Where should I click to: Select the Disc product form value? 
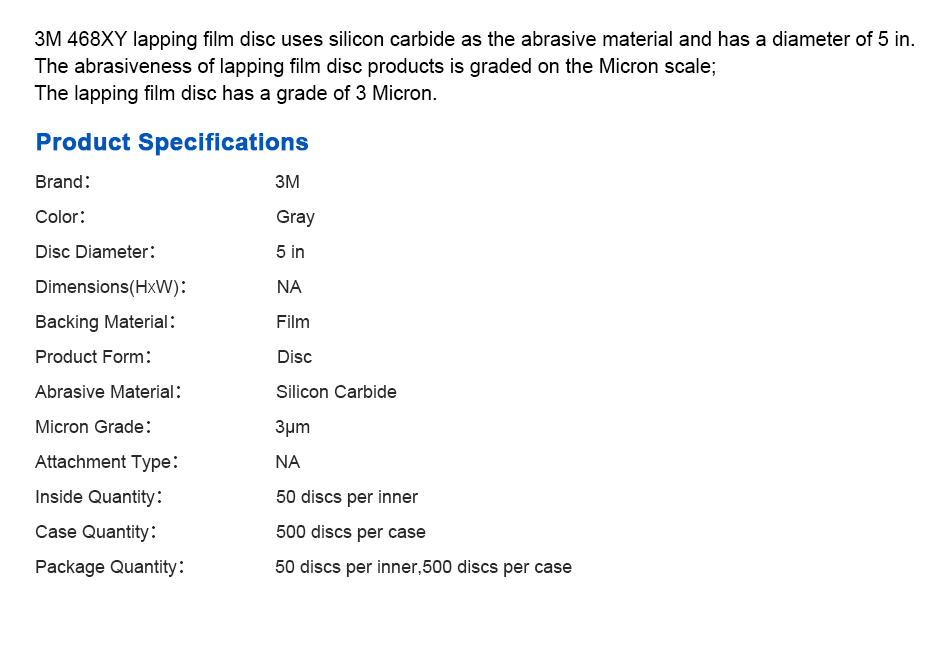295,357
